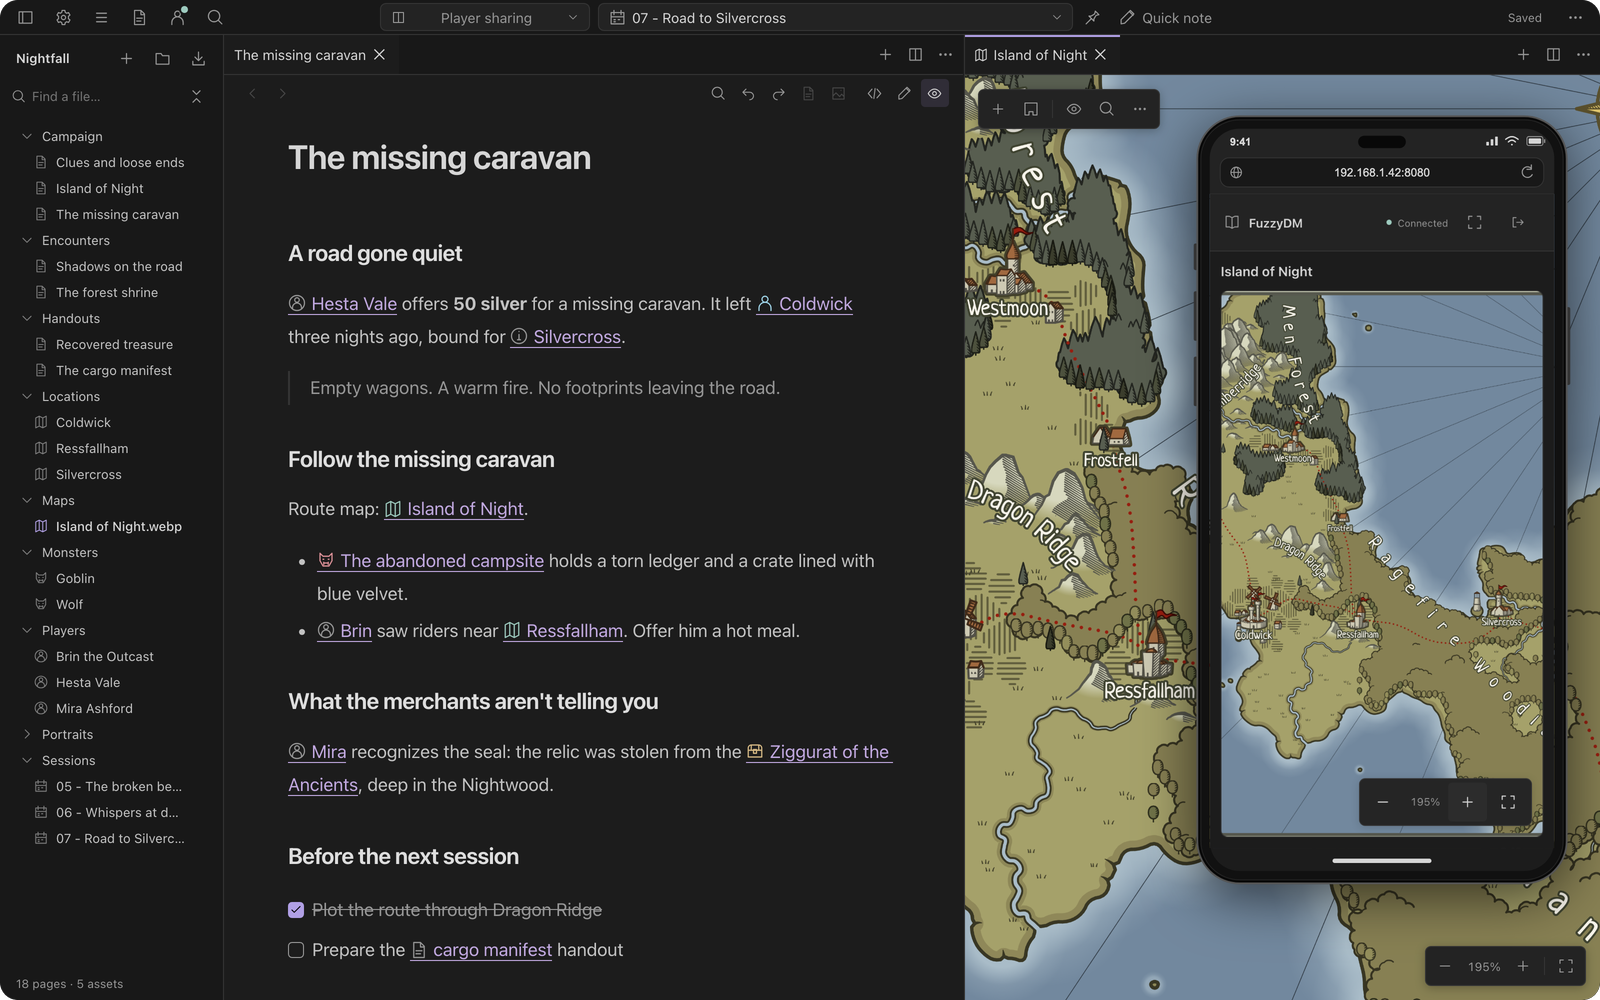
Task: Create a new page with Nightfall plus icon
Action: [x=127, y=59]
